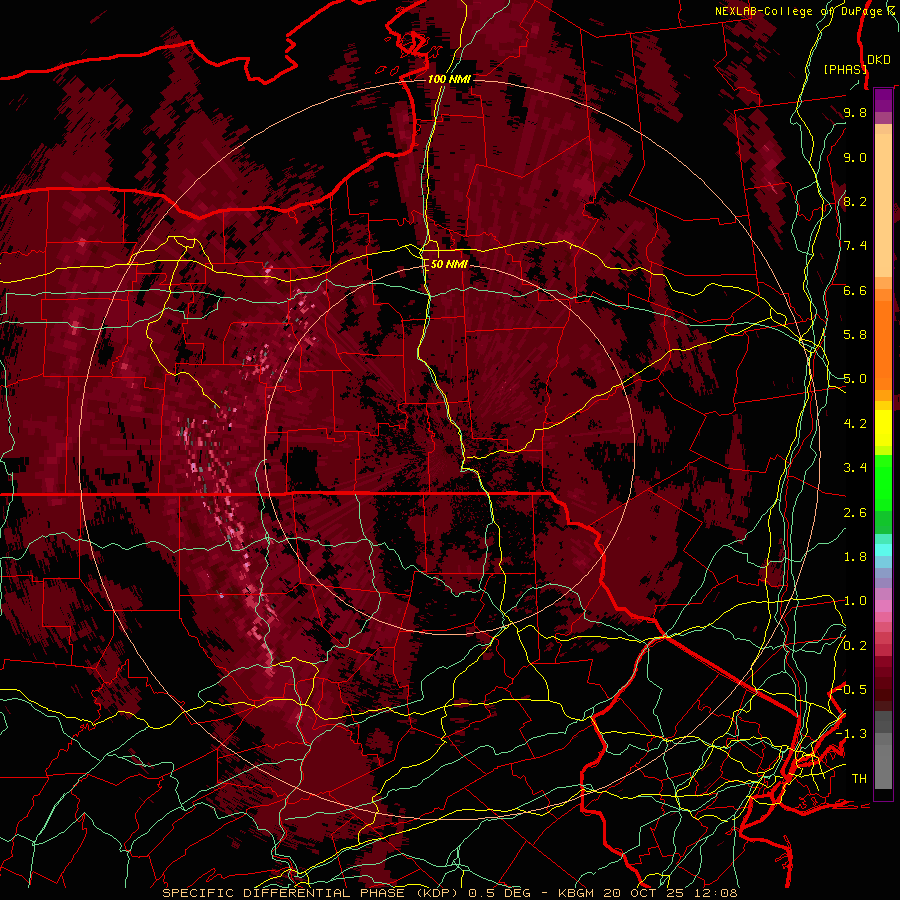This screenshot has width=900, height=900.
Task: Click the 1.8 value on the color scale
Action: tap(855, 557)
